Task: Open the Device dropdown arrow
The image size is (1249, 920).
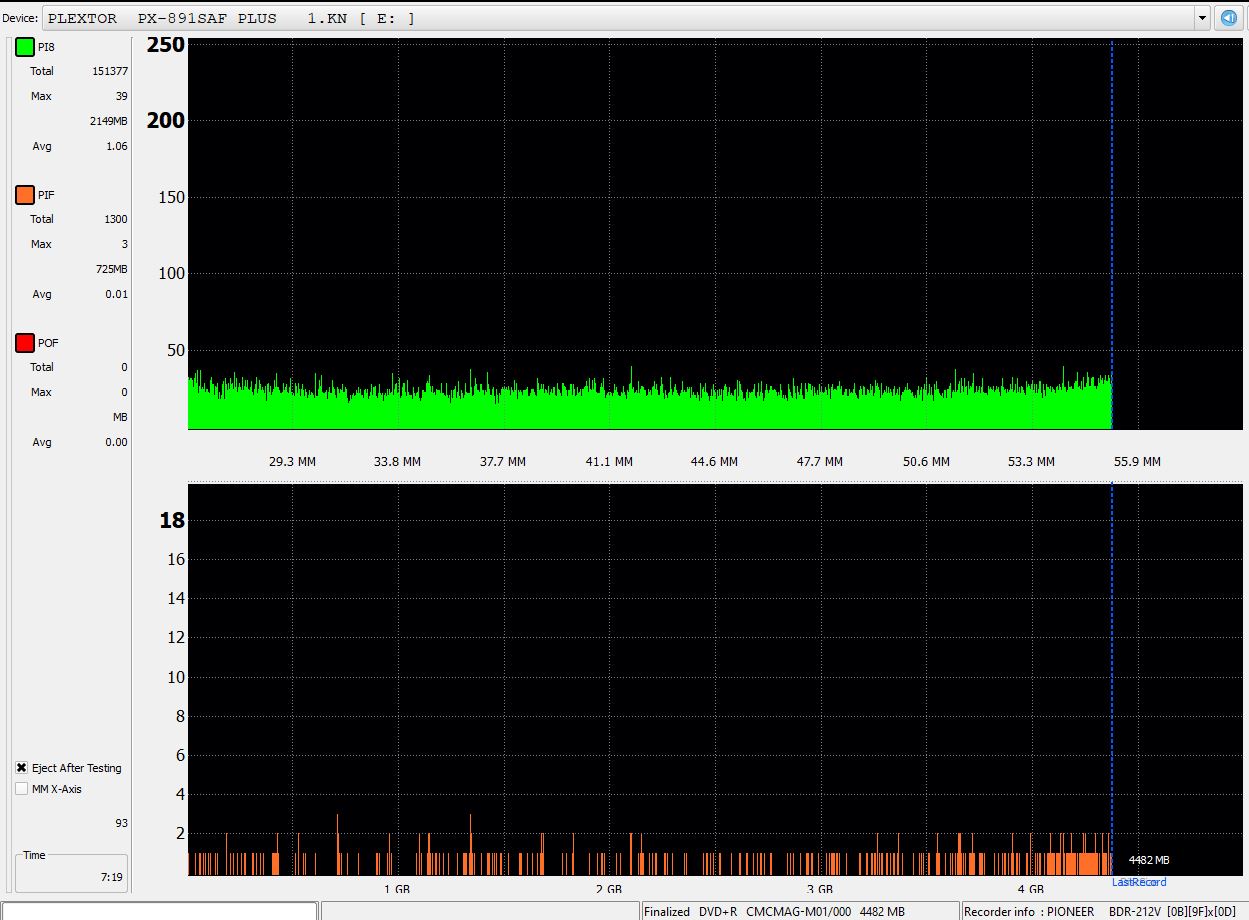Action: pos(1201,18)
